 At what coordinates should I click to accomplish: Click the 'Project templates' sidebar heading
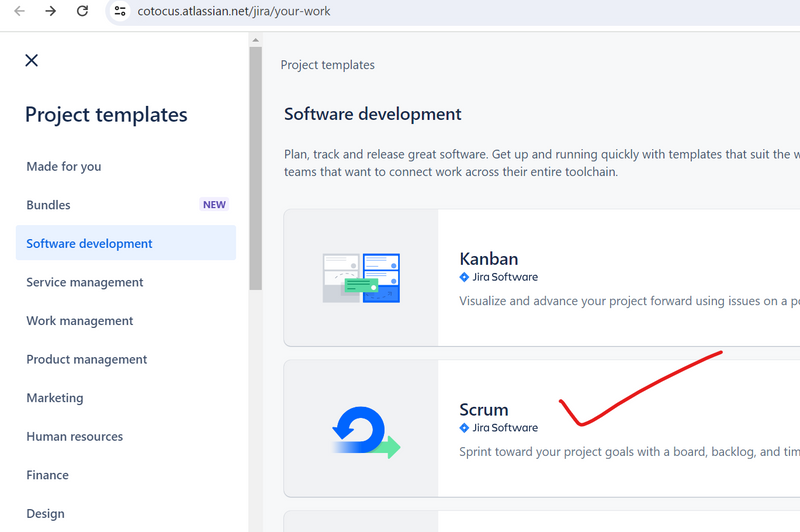tap(106, 115)
